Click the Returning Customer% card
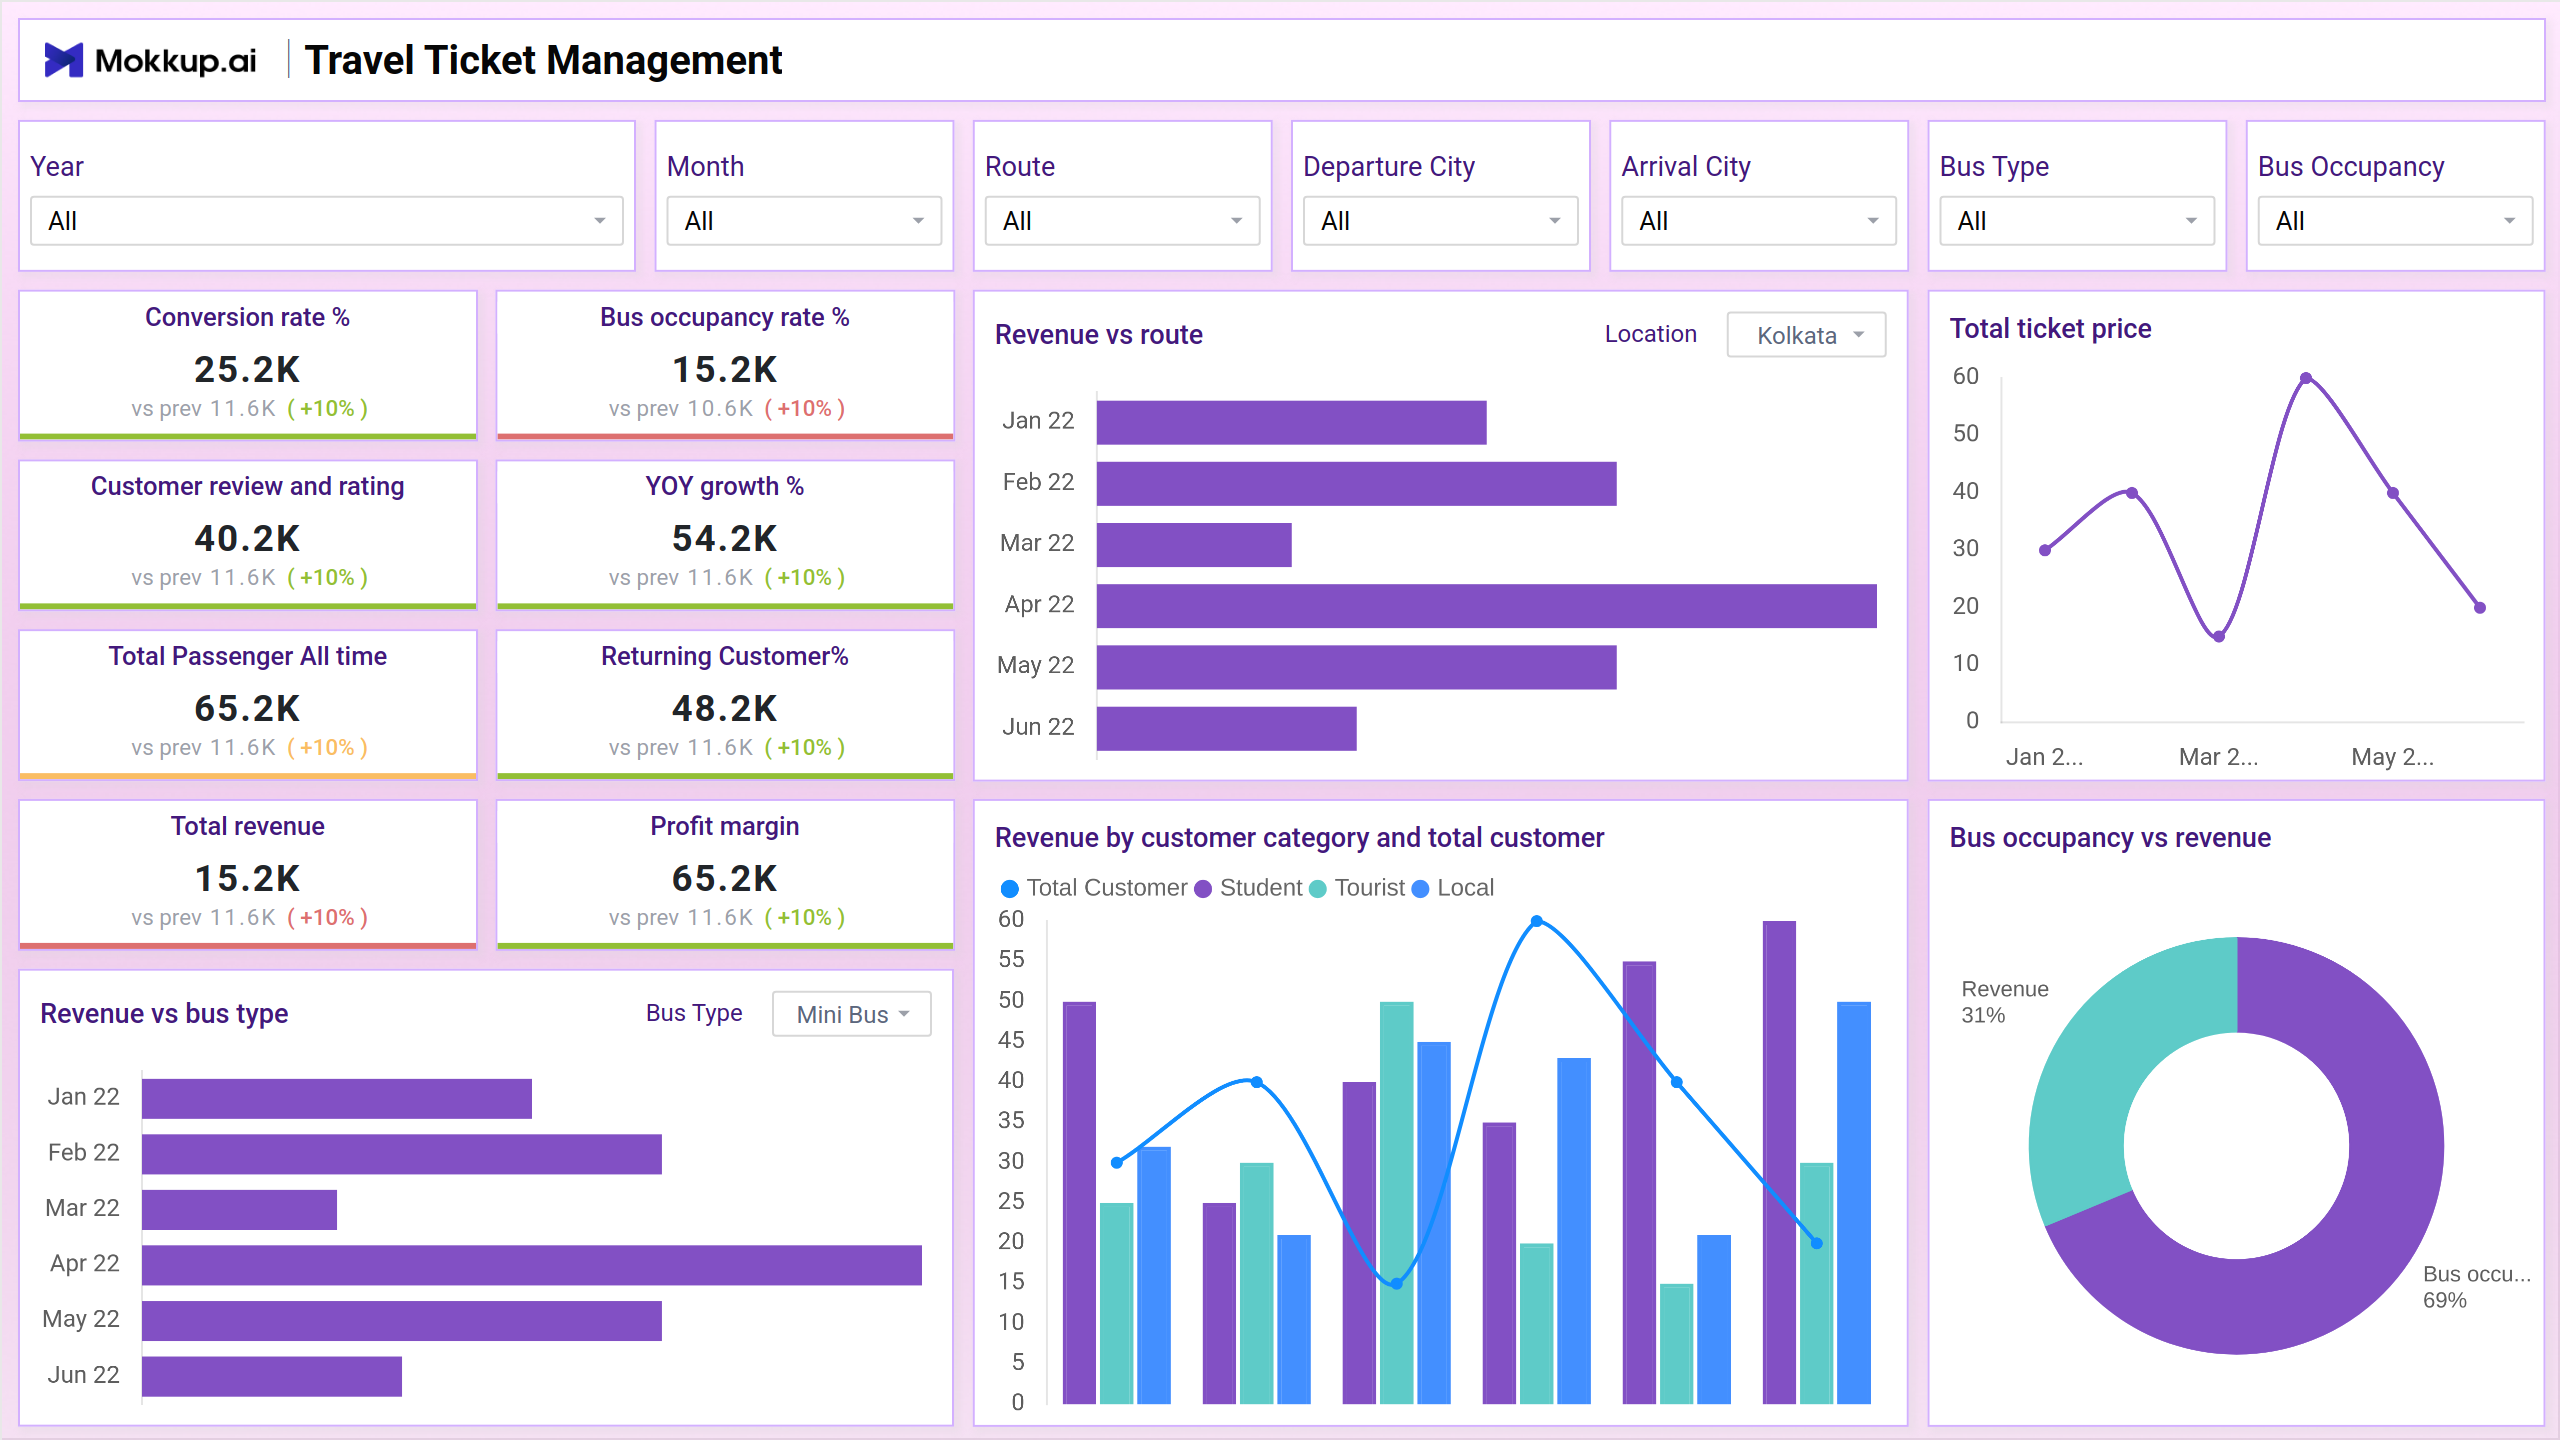The image size is (2560, 1440). click(x=725, y=704)
